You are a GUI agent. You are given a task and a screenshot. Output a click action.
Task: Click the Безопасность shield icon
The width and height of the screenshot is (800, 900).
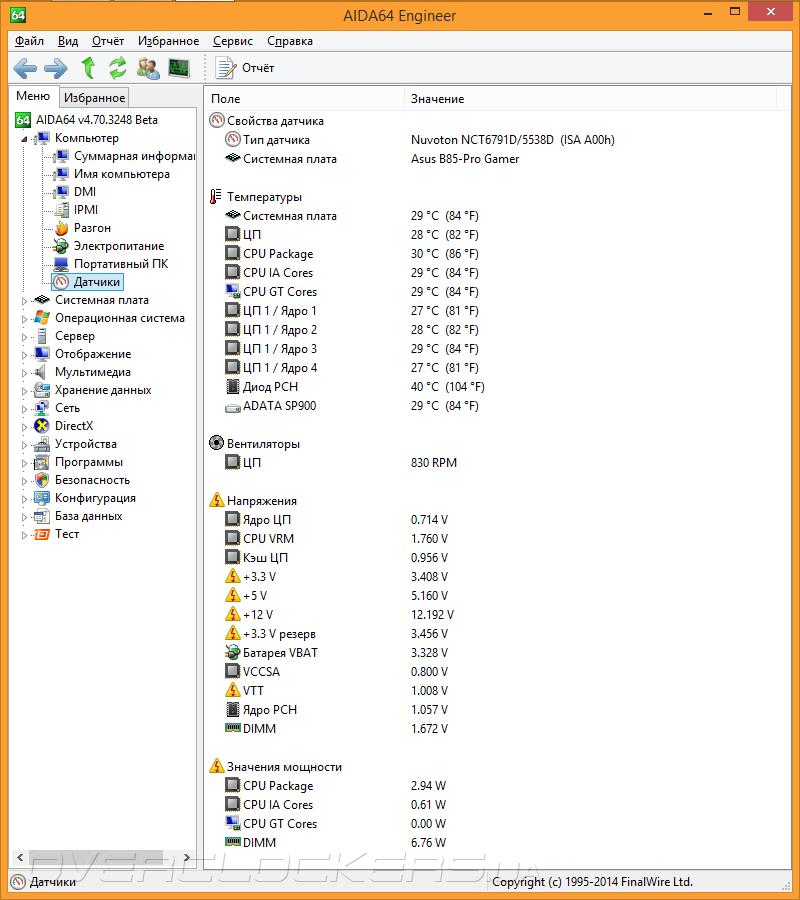point(42,480)
